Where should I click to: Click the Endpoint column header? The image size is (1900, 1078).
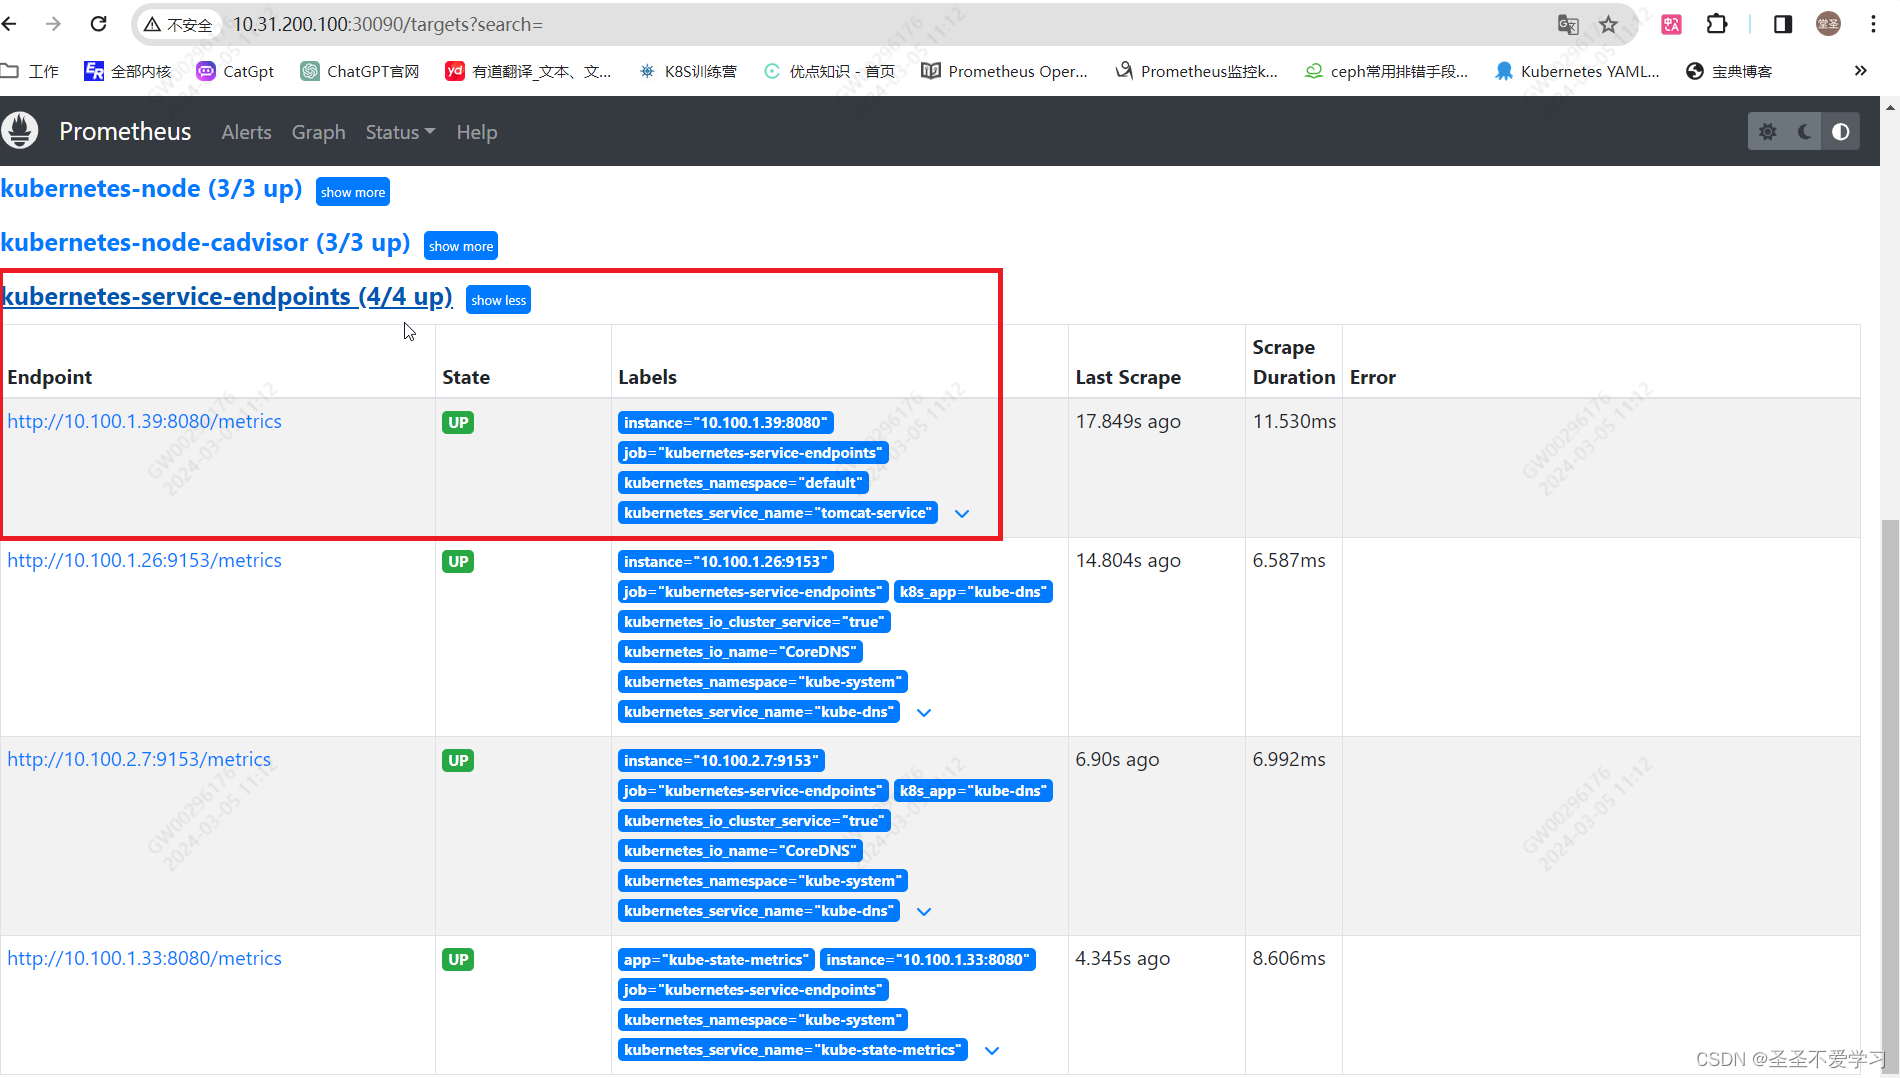pyautogui.click(x=49, y=377)
